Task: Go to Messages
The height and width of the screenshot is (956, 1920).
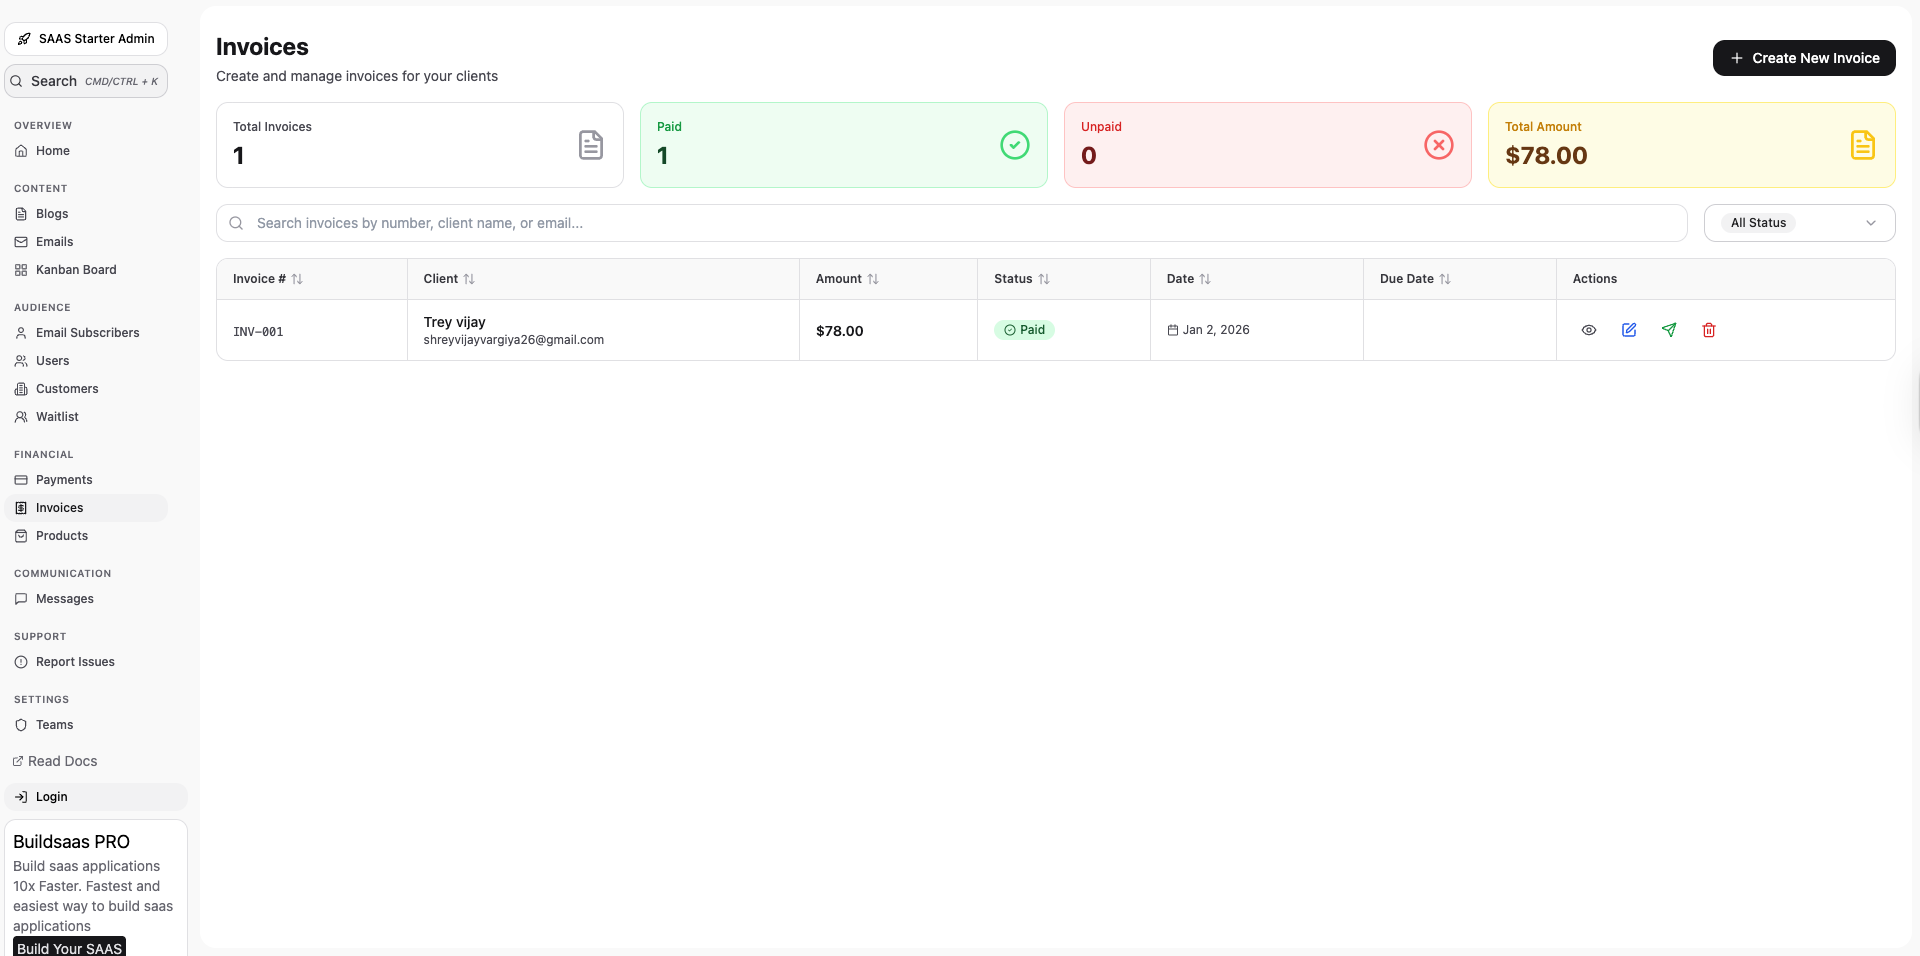Action: coord(86,599)
